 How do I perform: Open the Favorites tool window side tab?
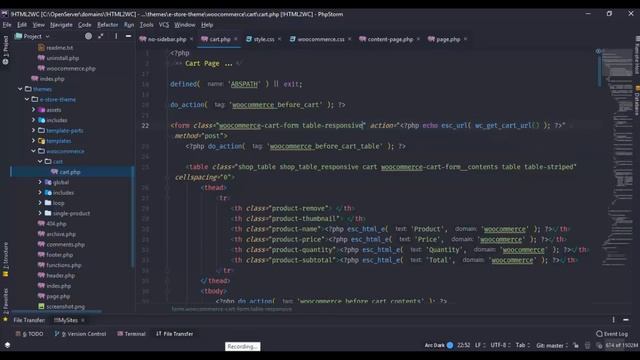[5, 304]
